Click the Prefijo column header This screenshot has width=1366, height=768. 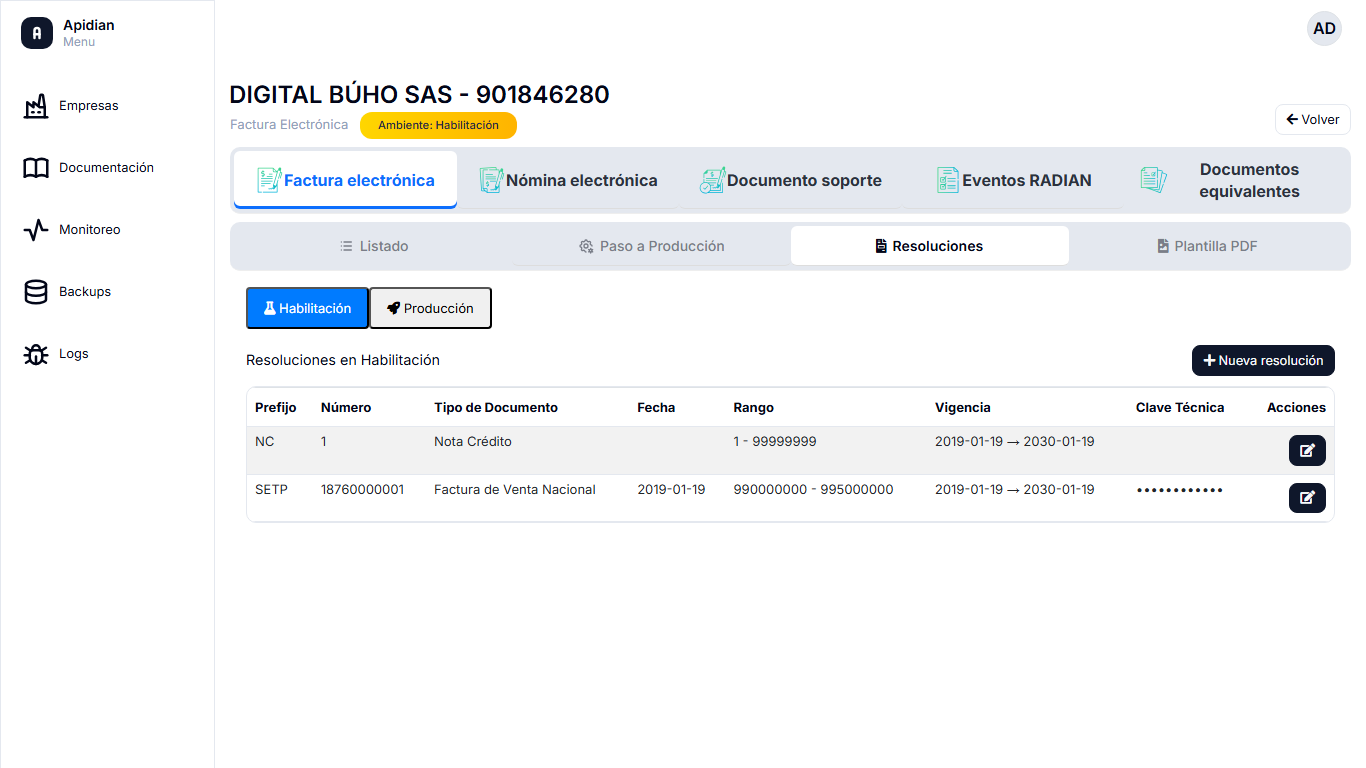276,407
